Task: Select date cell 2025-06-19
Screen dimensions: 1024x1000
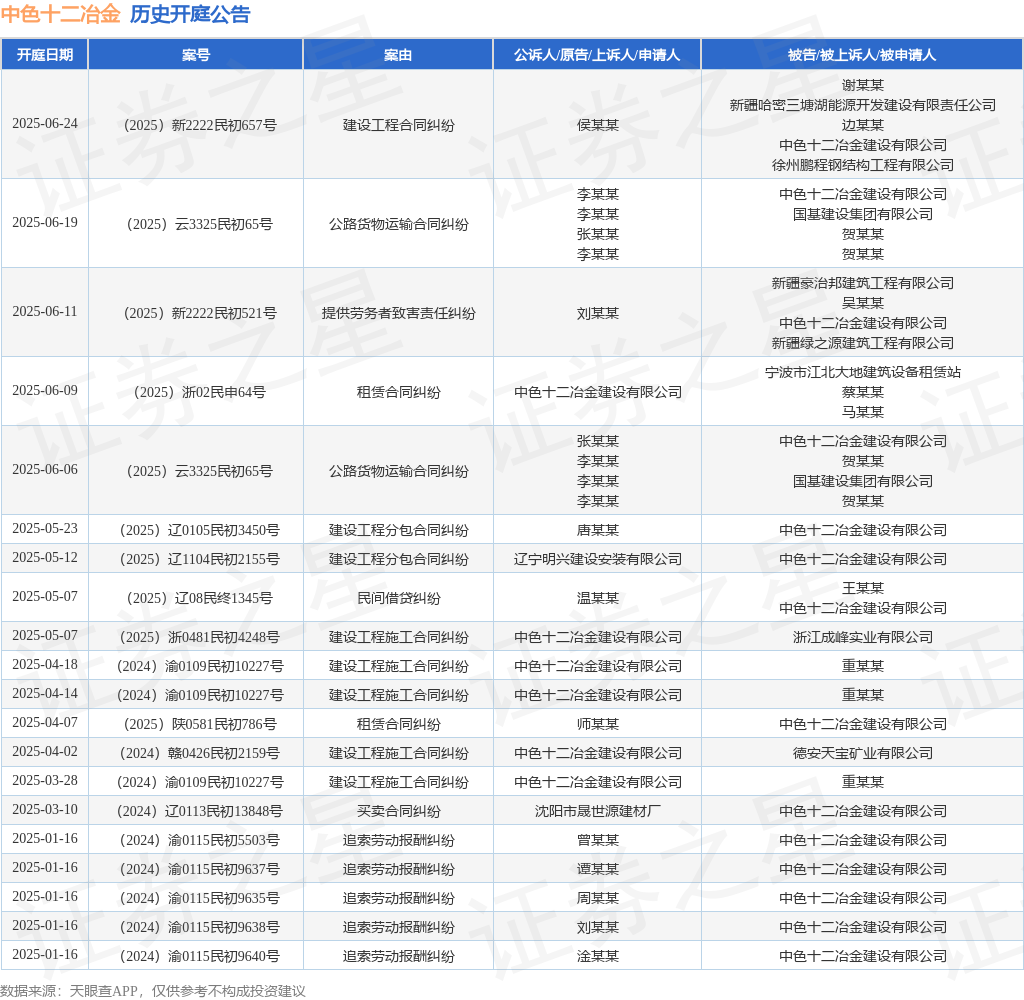Action: point(45,223)
